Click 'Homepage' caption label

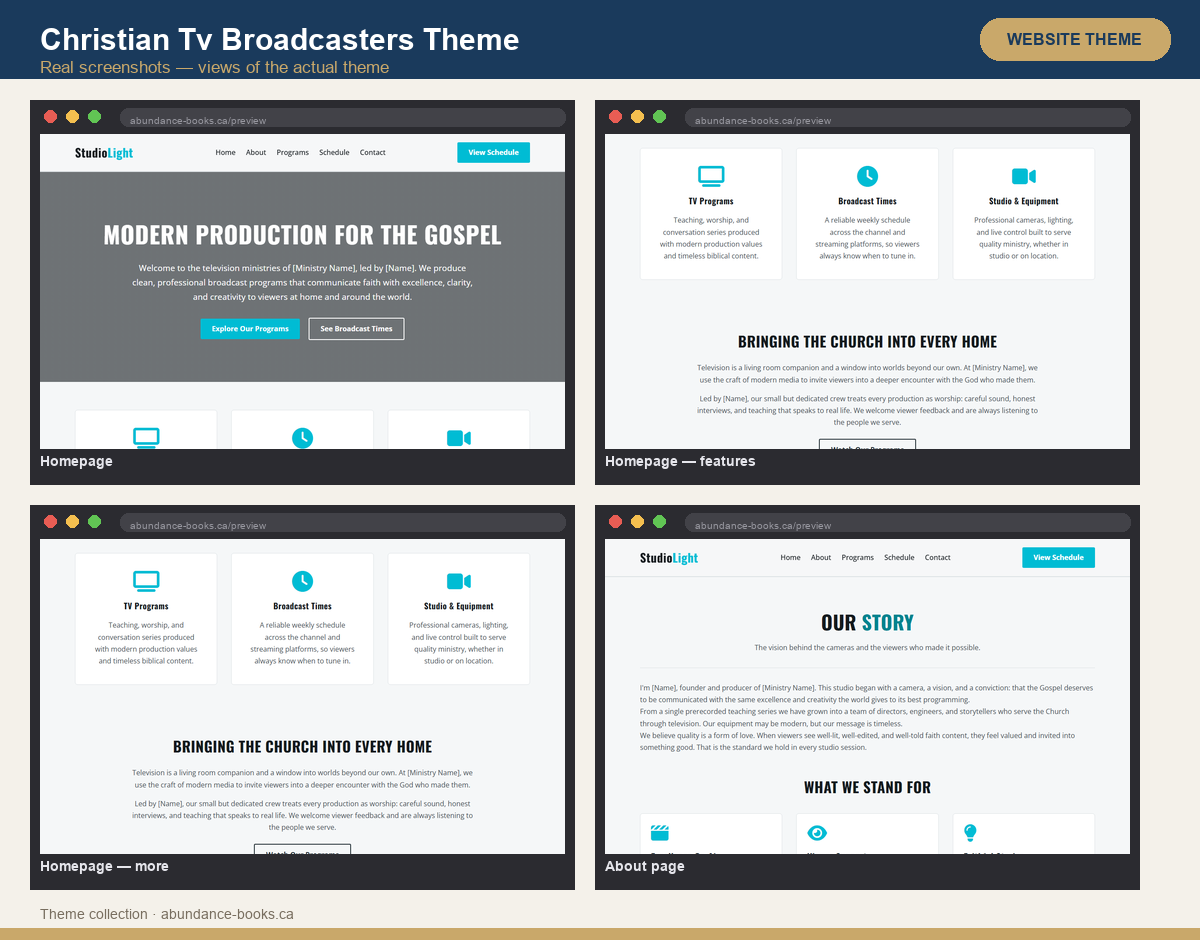[76, 462]
